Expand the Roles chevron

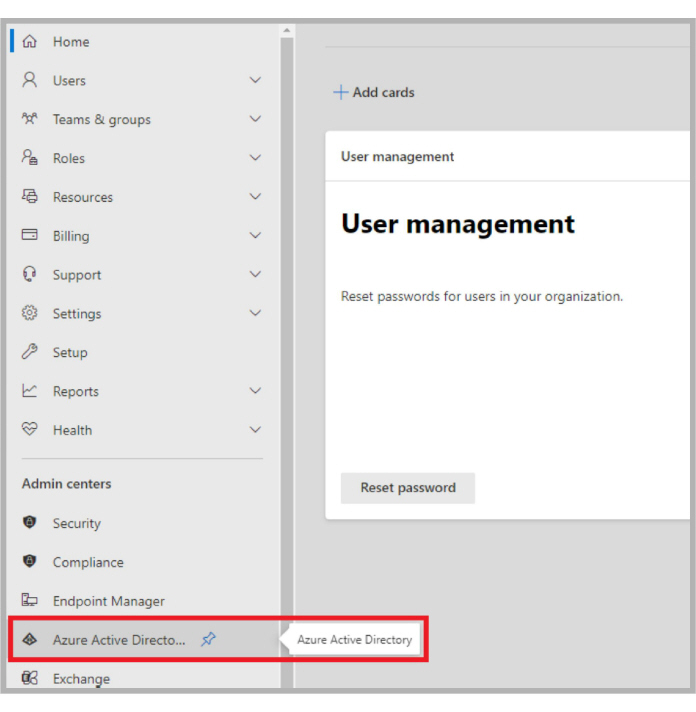coord(256,158)
